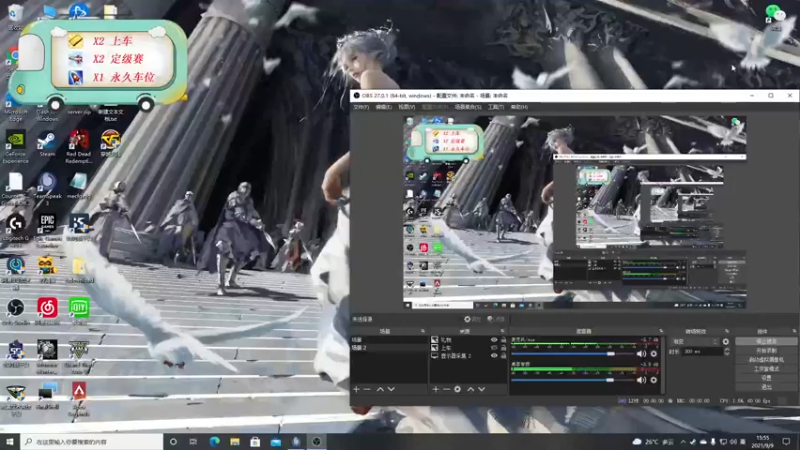Viewport: 800px width, 450px height.
Task: Pop out the 混音器 mixer dock panel
Action: [661, 331]
